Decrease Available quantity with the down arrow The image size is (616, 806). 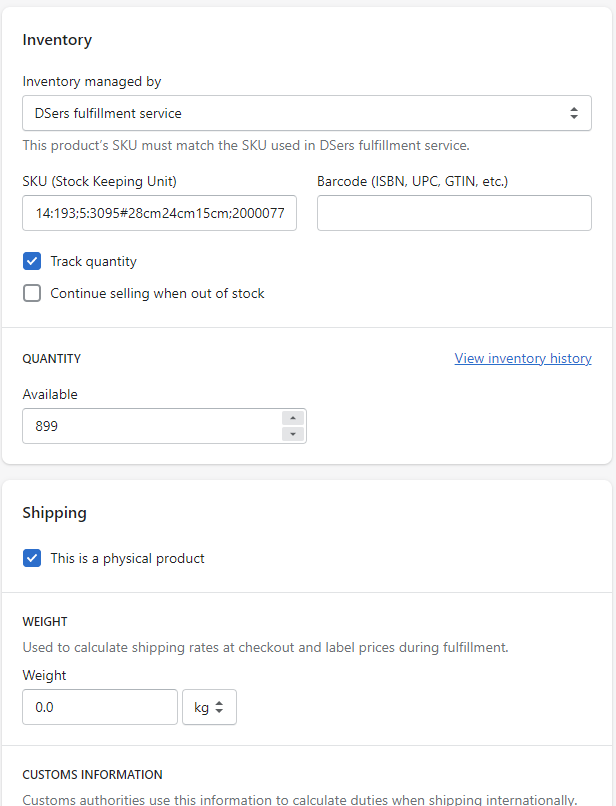pos(293,434)
